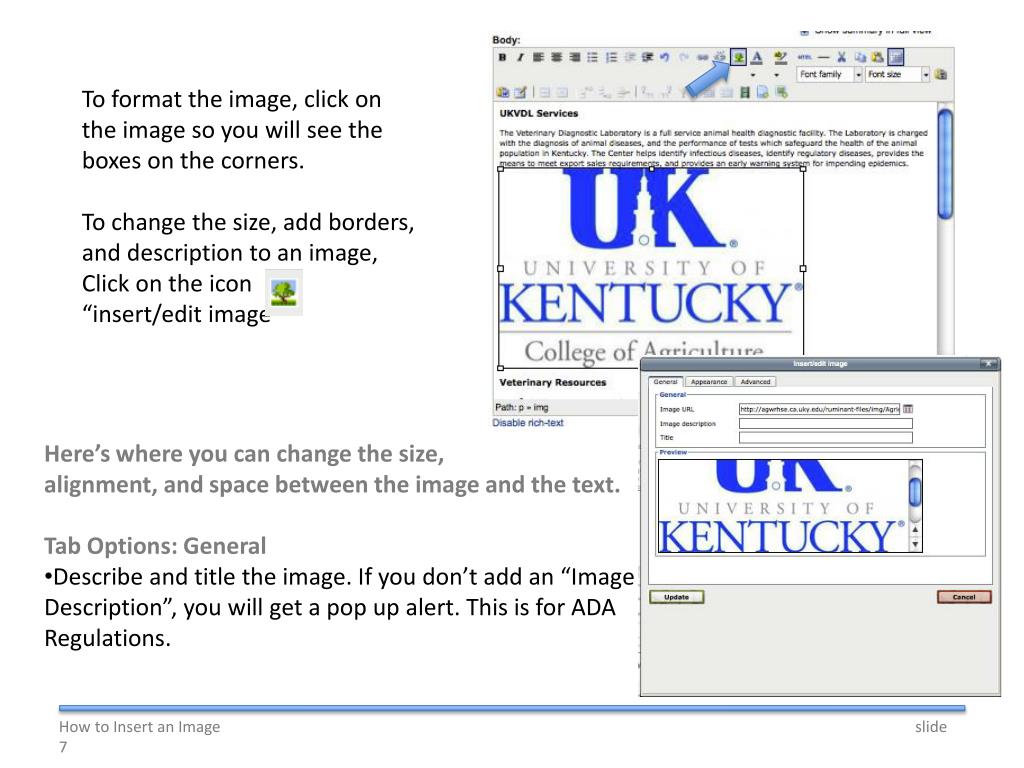Viewport: 1024px width, 768px height.
Task: Insert a bulleted list
Action: pyautogui.click(x=592, y=57)
